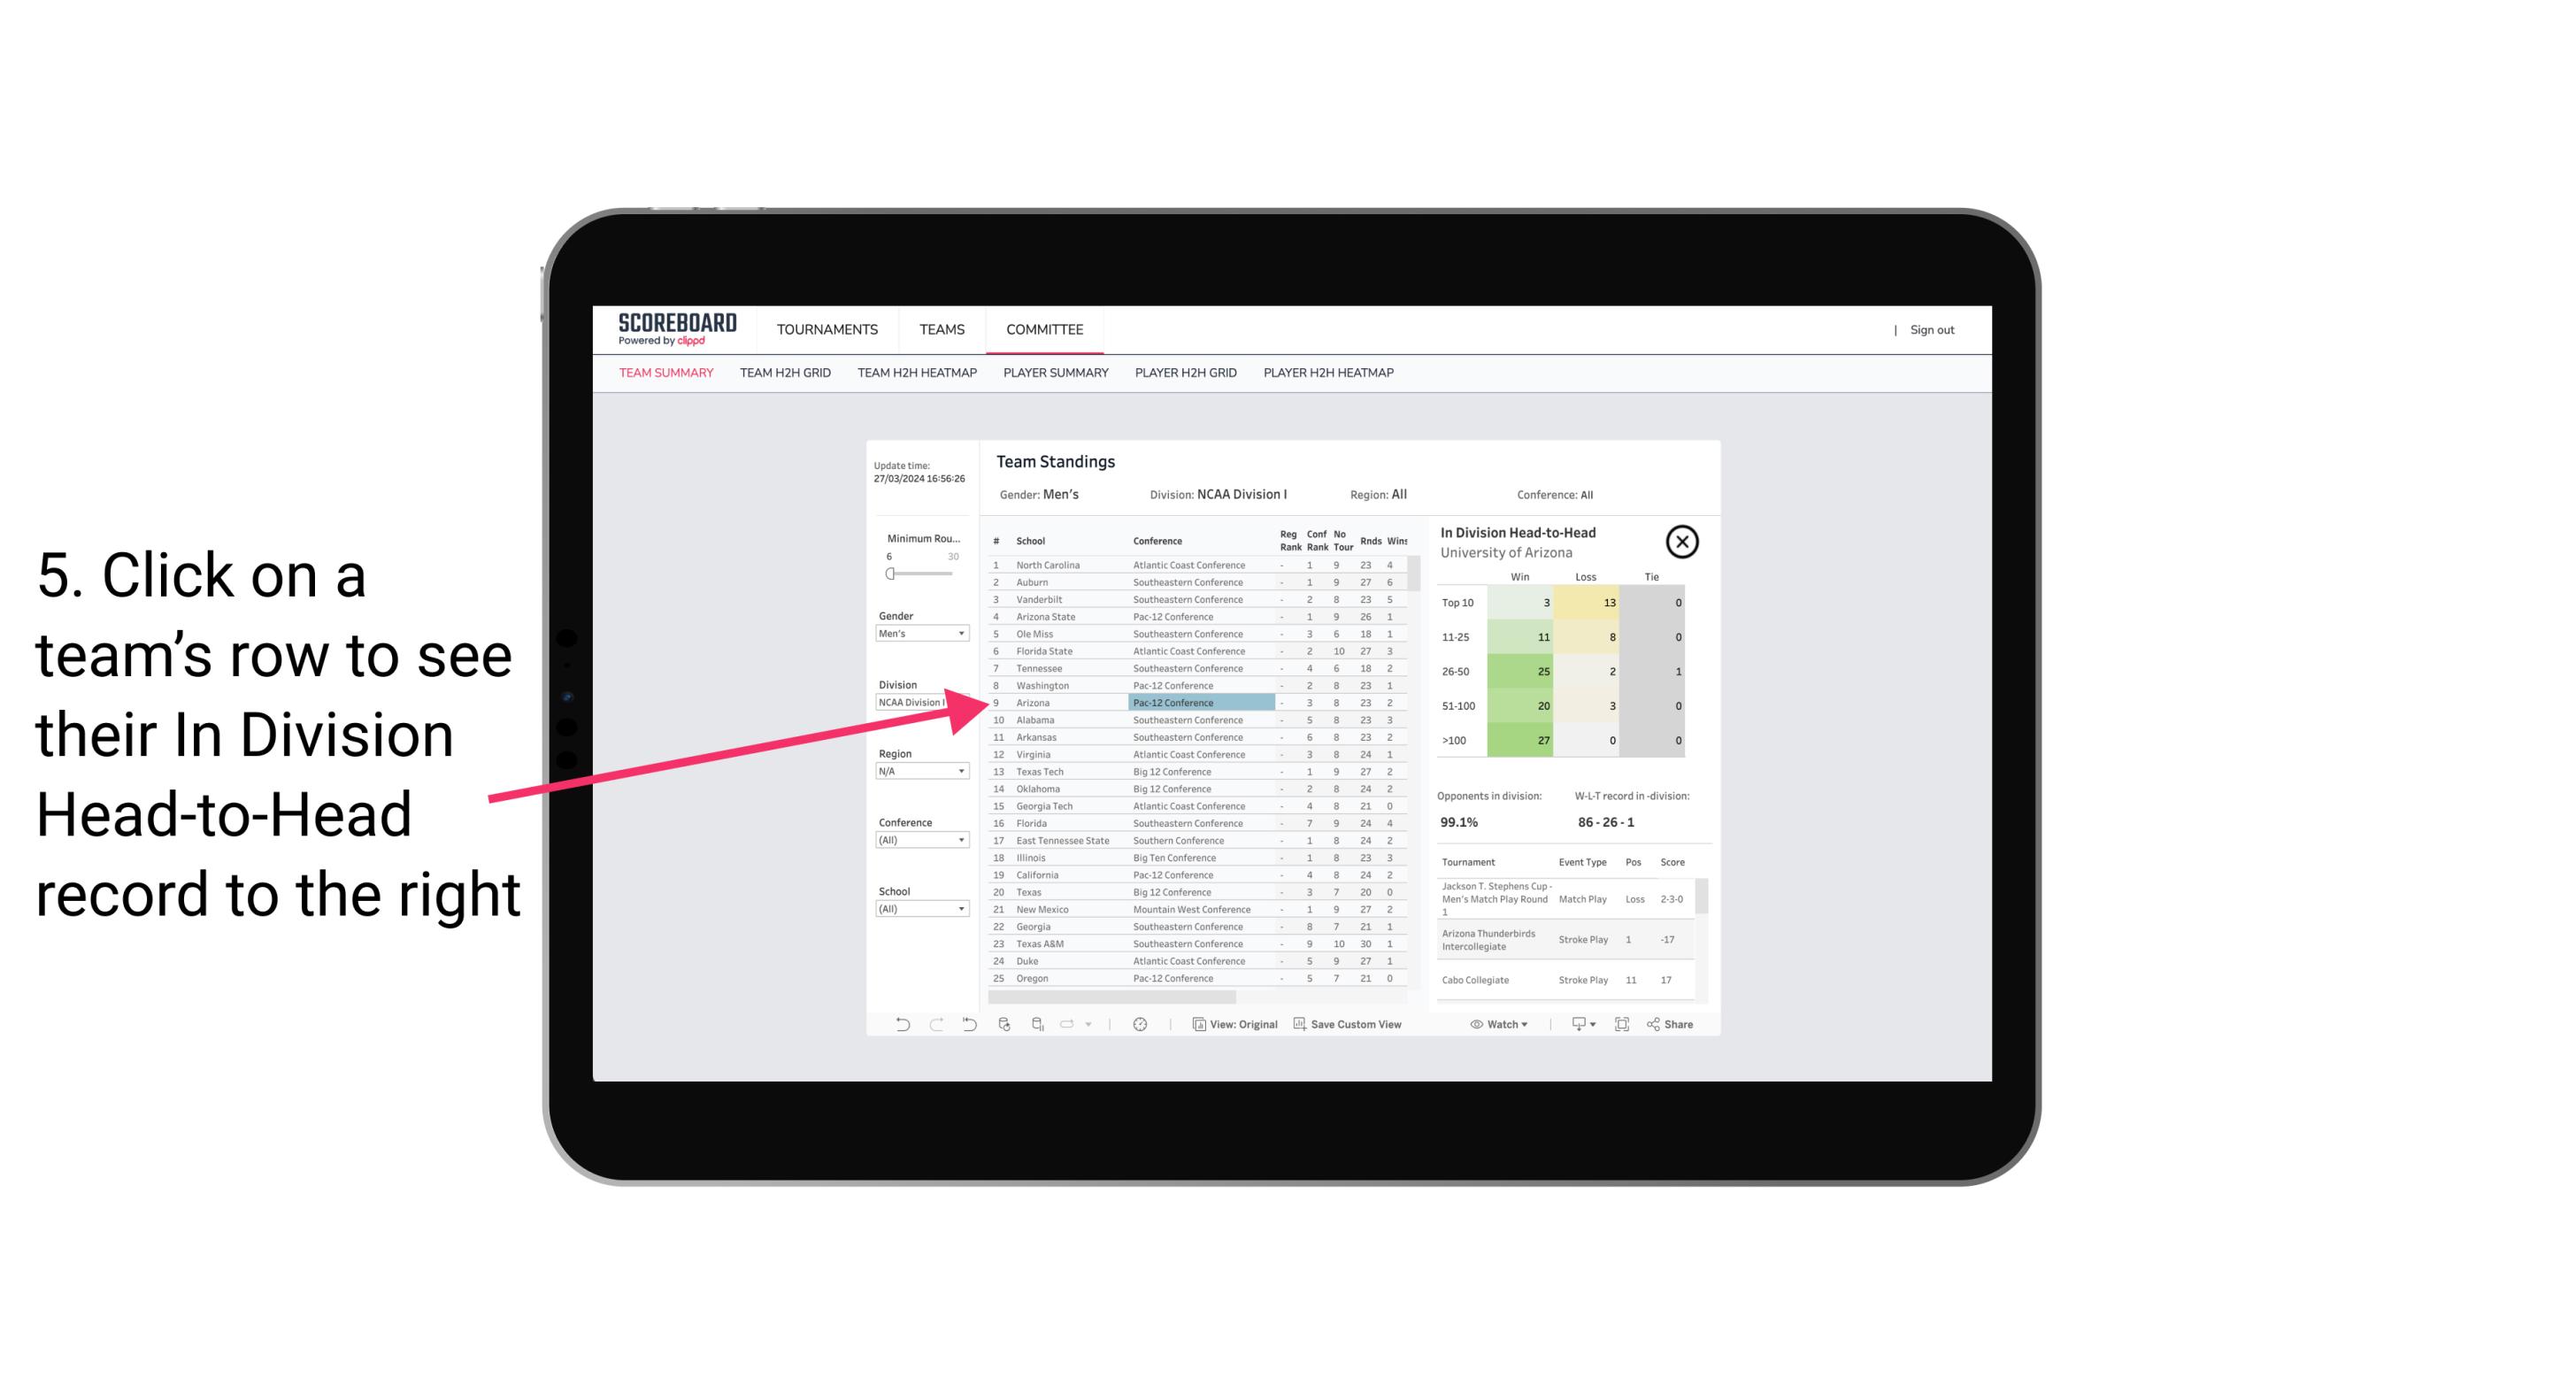Screen dimensions: 2576x1386
Task: Click the reset/restore original view icon
Action: coord(967,1024)
